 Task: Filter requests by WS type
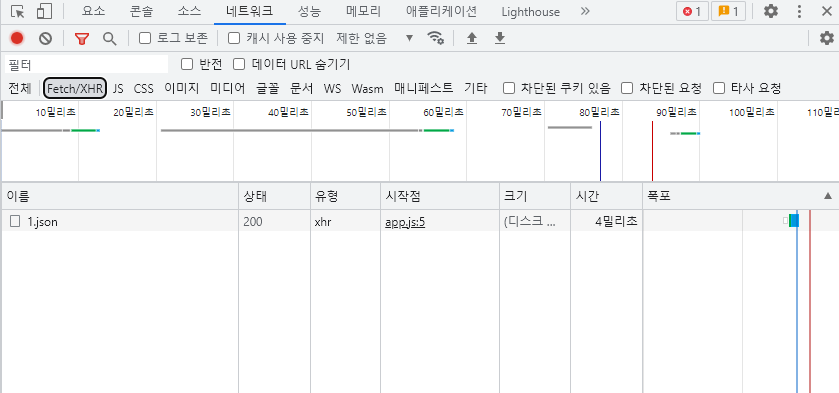coord(332,88)
